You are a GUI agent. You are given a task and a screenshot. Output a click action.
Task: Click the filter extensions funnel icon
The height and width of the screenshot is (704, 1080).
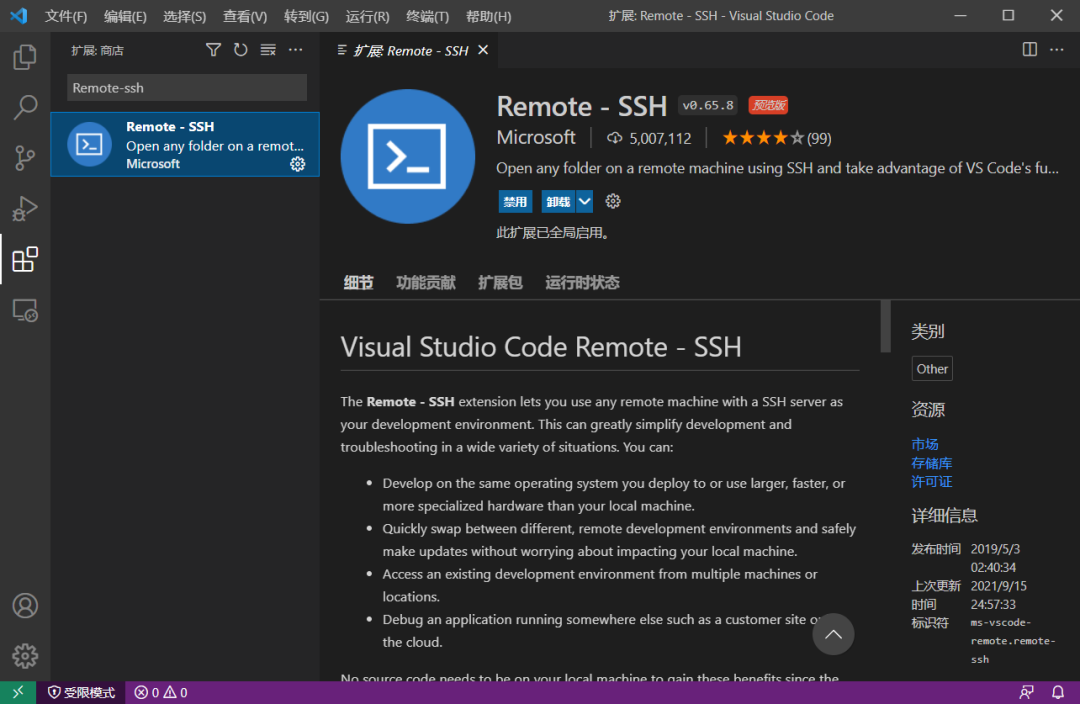(x=213, y=50)
